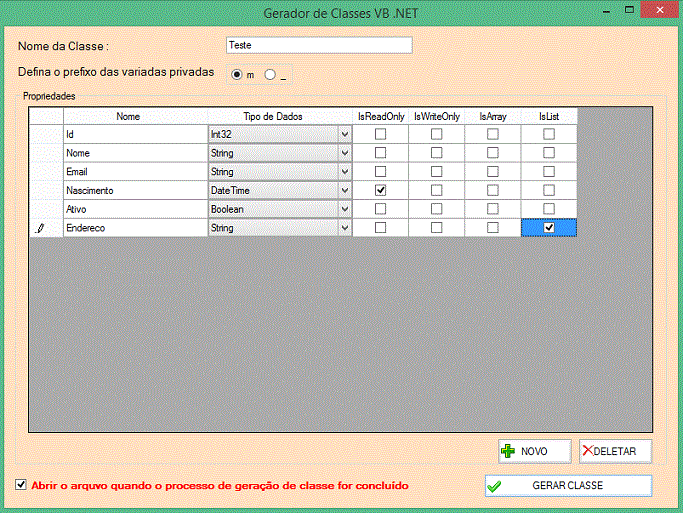The height and width of the screenshot is (513, 683).
Task: Toggle 'Abrir o arquivo' open-file checkbox
Action: coord(20,485)
